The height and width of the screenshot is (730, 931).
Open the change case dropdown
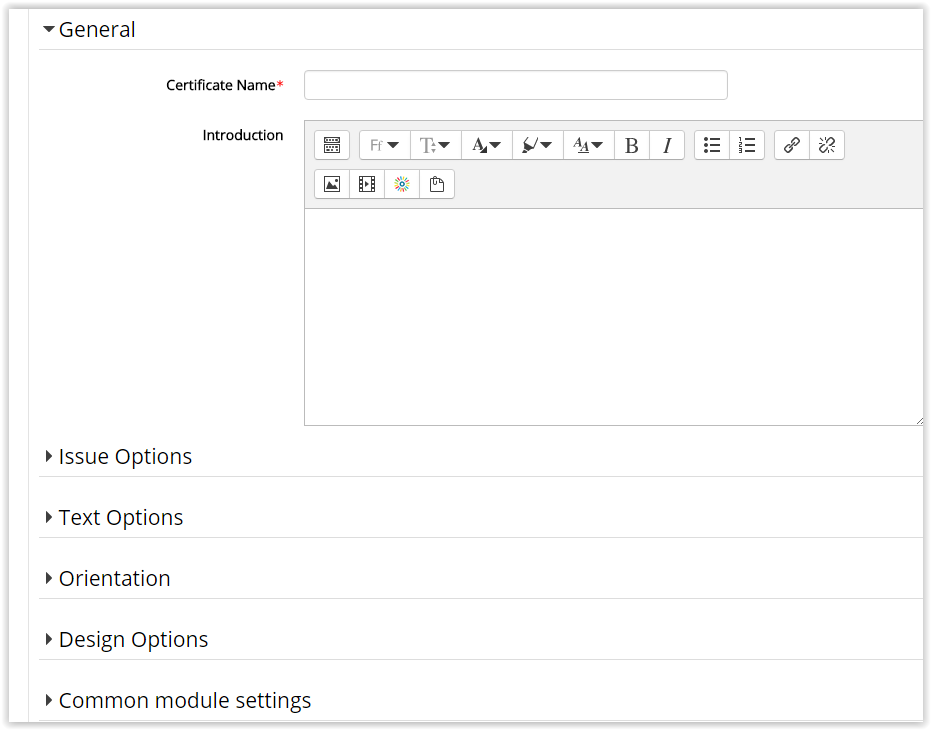click(x=588, y=145)
